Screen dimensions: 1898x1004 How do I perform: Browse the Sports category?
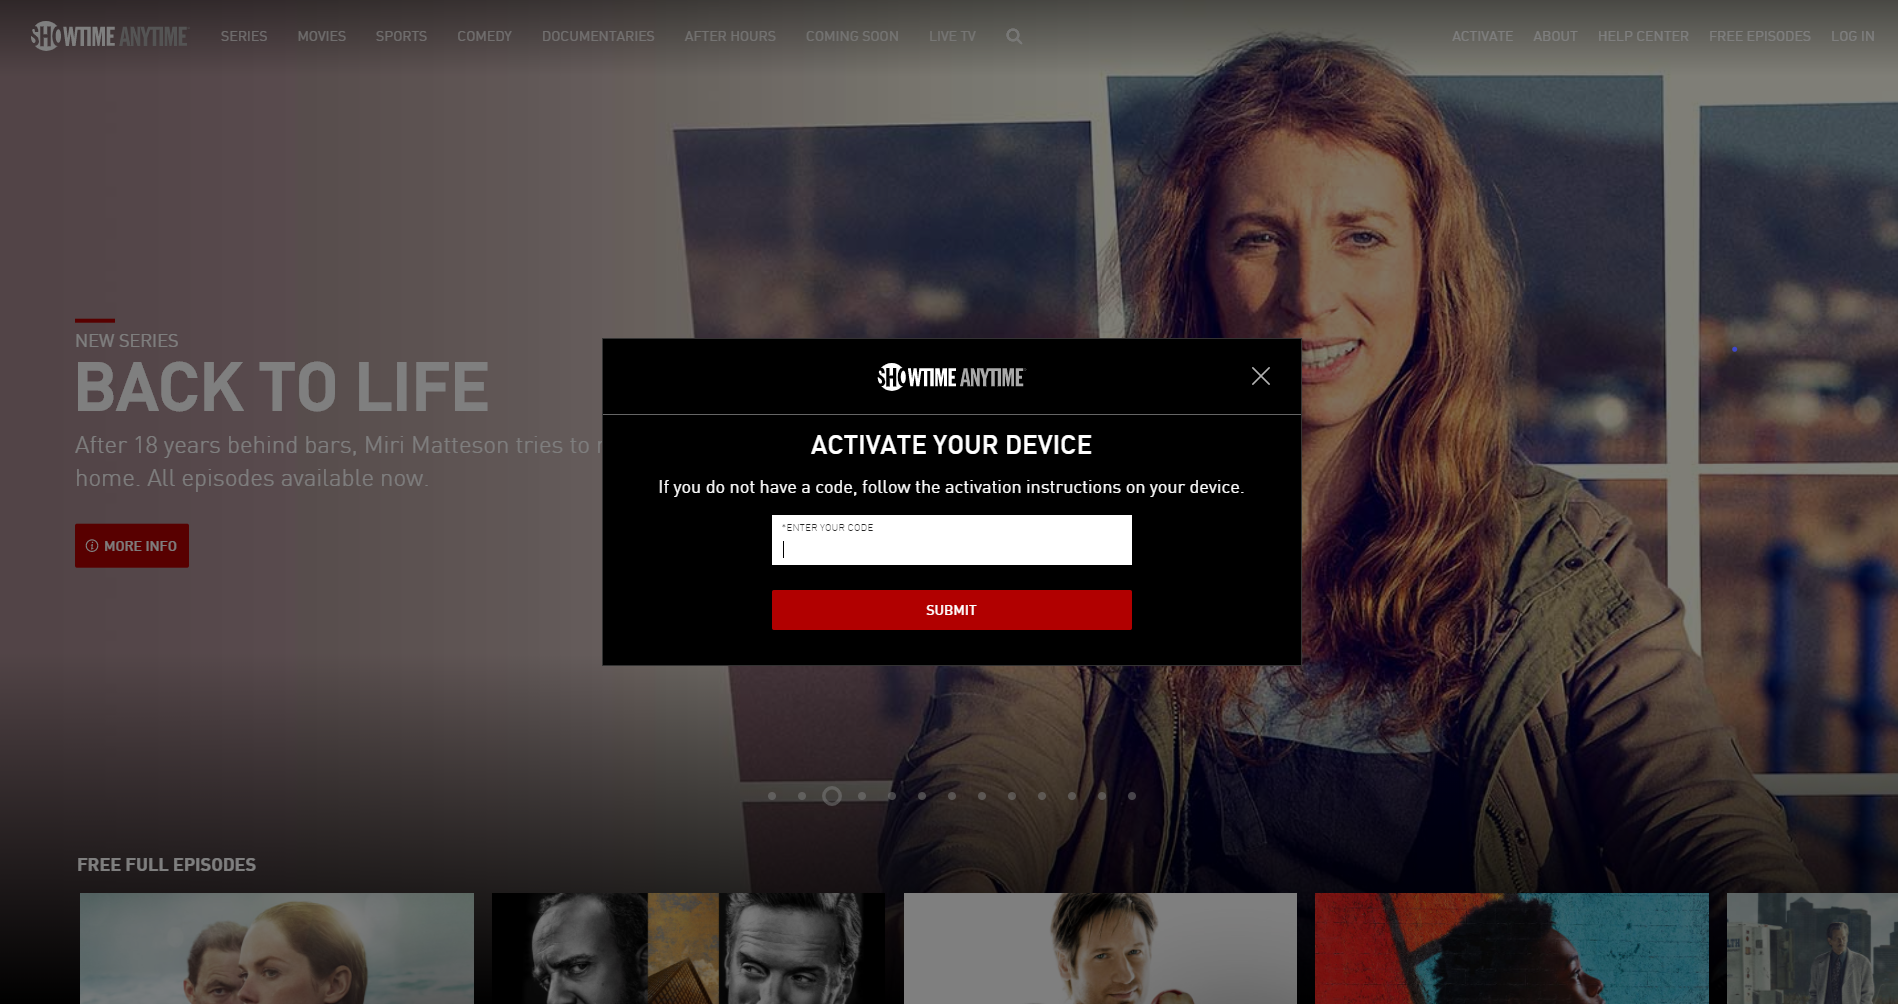400,36
